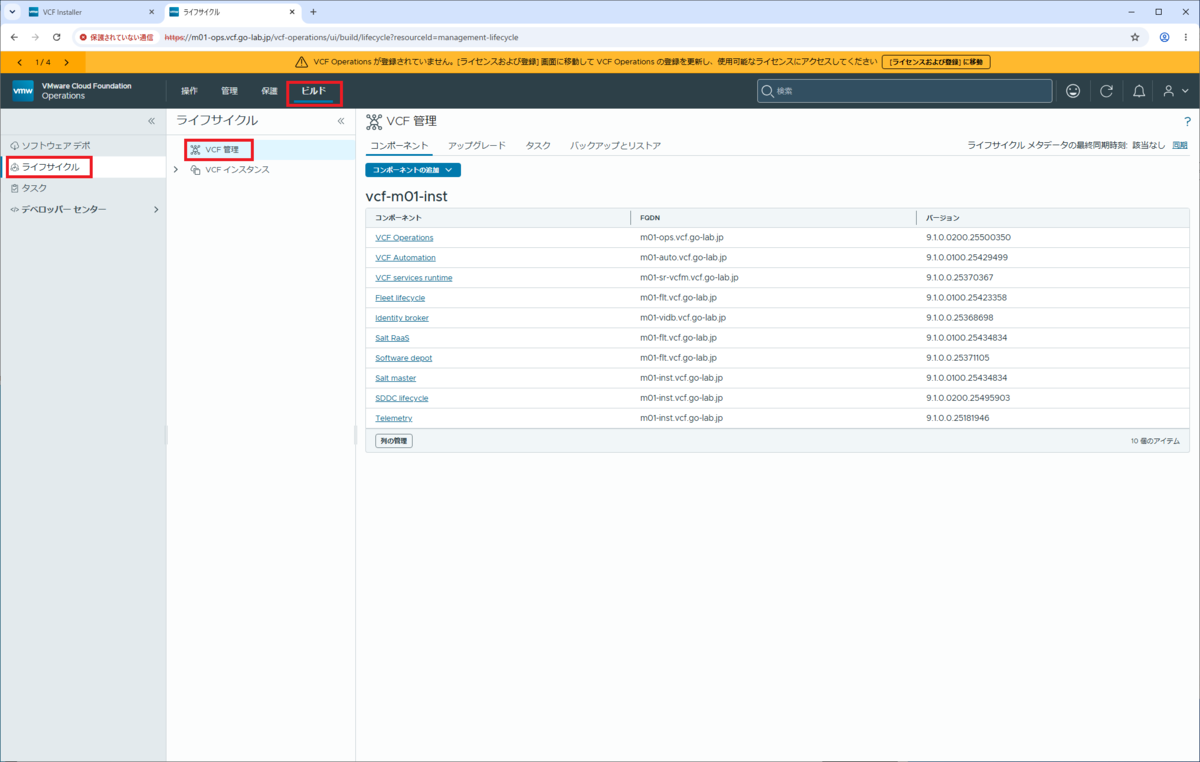This screenshot has width=1200, height=762.
Task: Open Salt RaaS component link
Action: [392, 338]
